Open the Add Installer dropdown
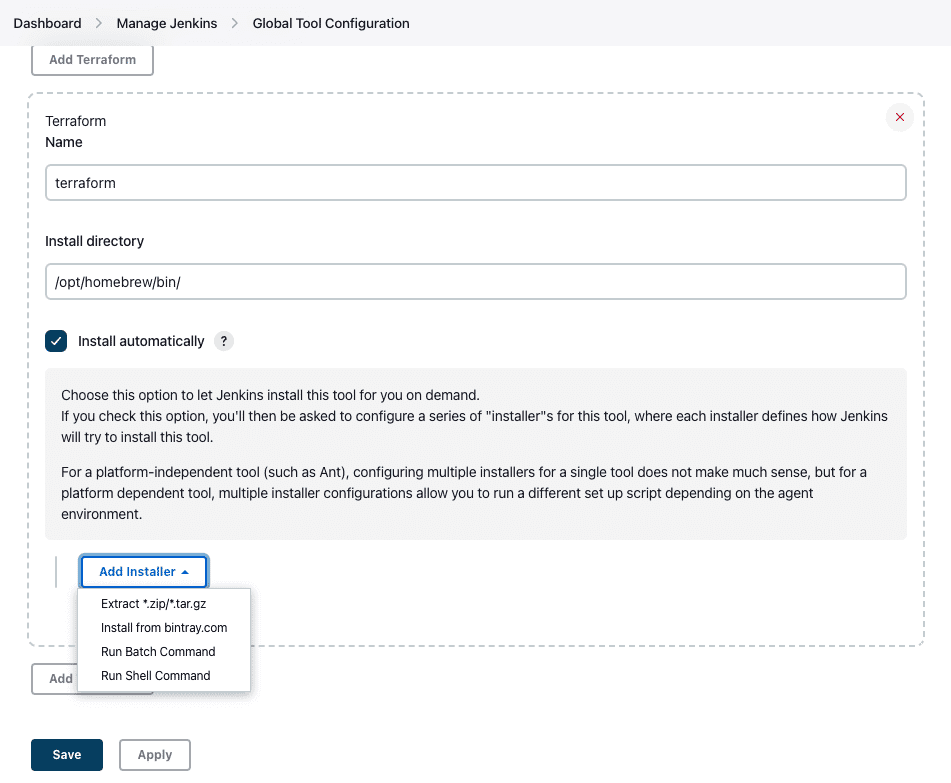Image resolution: width=951 pixels, height=783 pixels. (143, 571)
